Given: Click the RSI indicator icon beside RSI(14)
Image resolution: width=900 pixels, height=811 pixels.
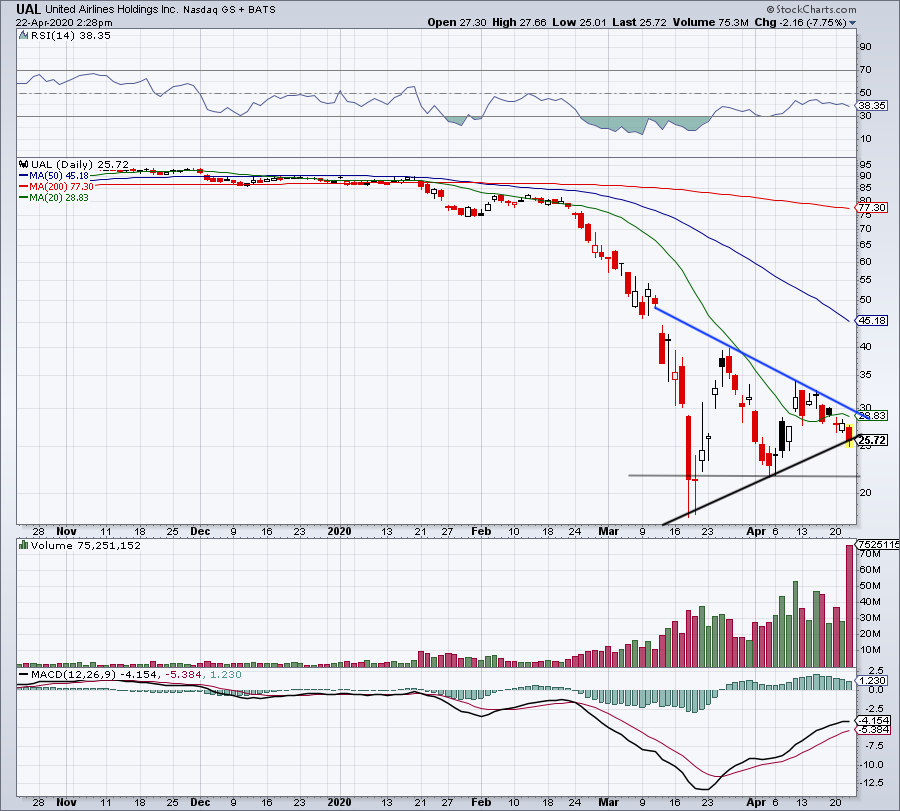Looking at the screenshot, I should (23, 35).
